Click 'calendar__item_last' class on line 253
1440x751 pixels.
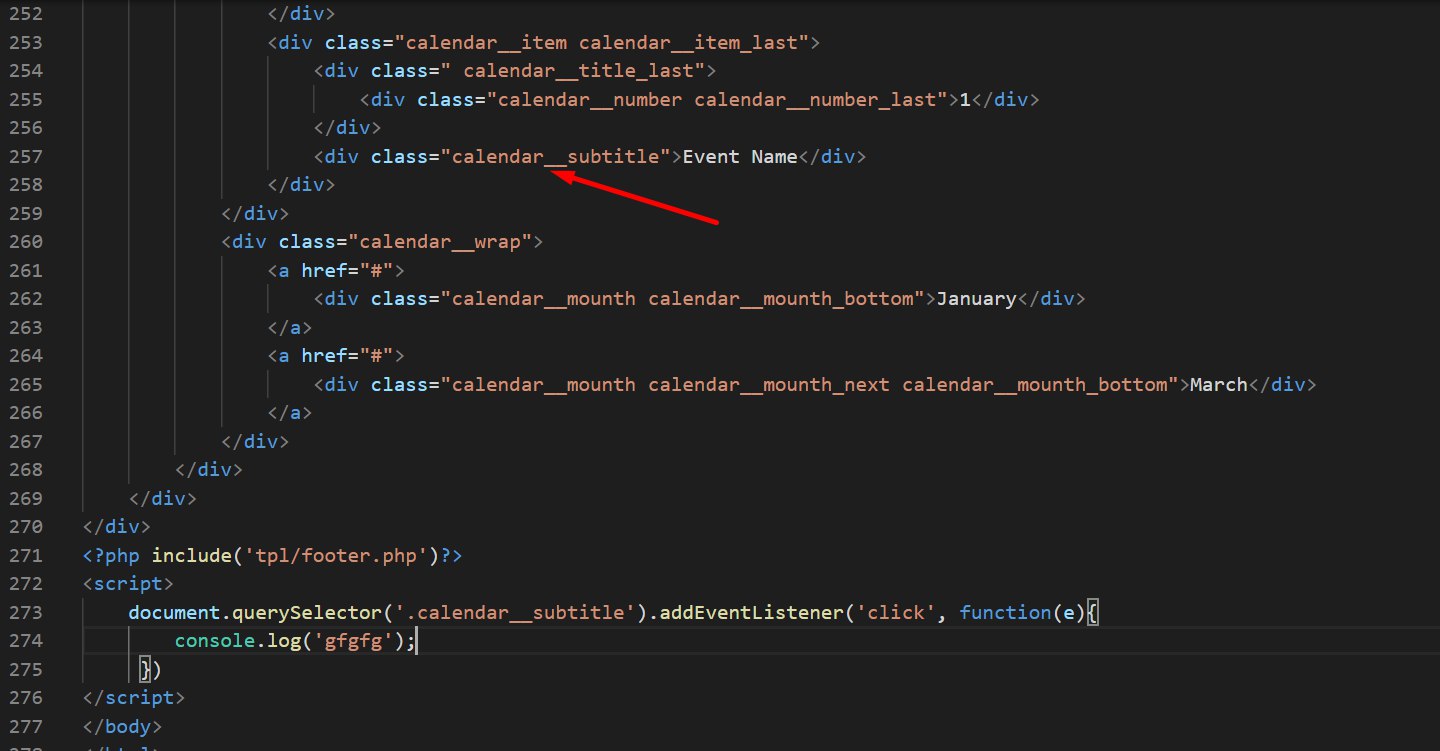tap(689, 42)
